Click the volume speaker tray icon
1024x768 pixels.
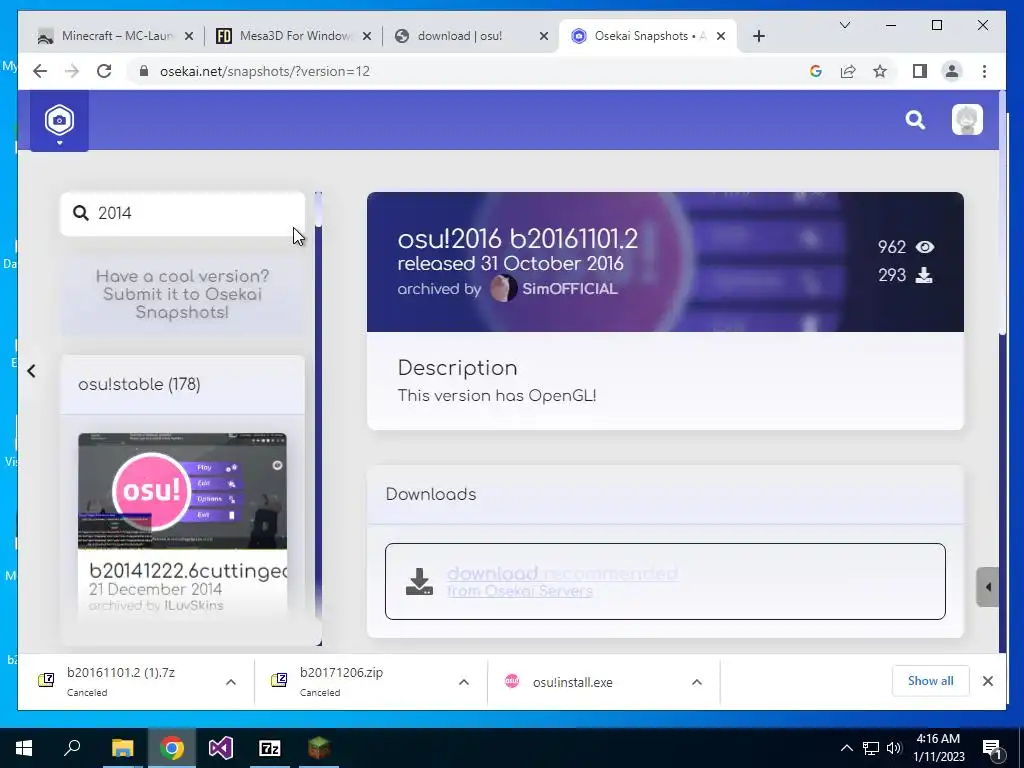(x=894, y=748)
